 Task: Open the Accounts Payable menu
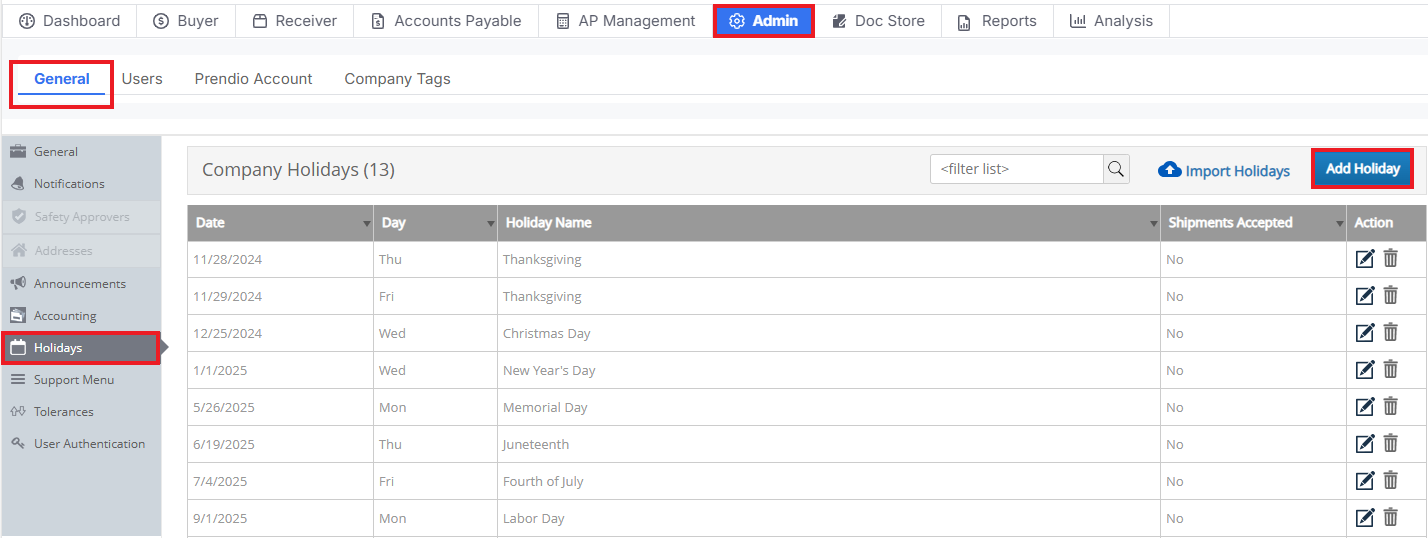[446, 21]
